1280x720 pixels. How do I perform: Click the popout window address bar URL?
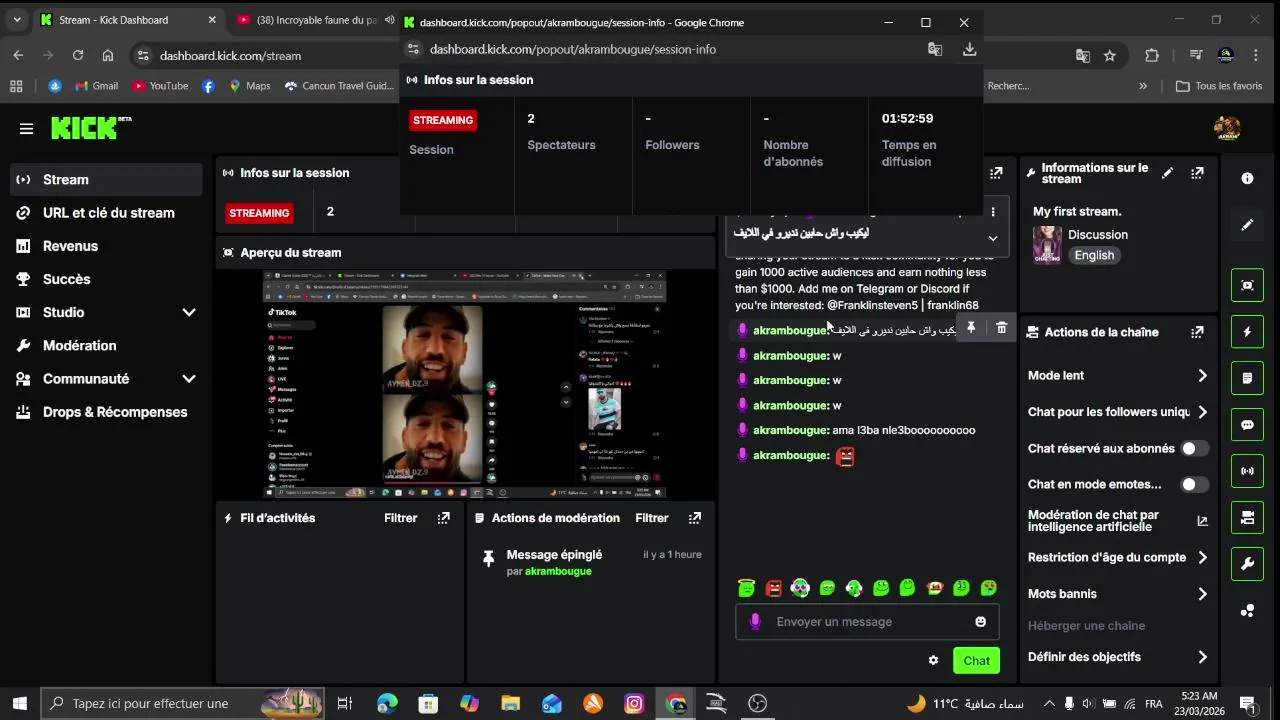(x=573, y=49)
